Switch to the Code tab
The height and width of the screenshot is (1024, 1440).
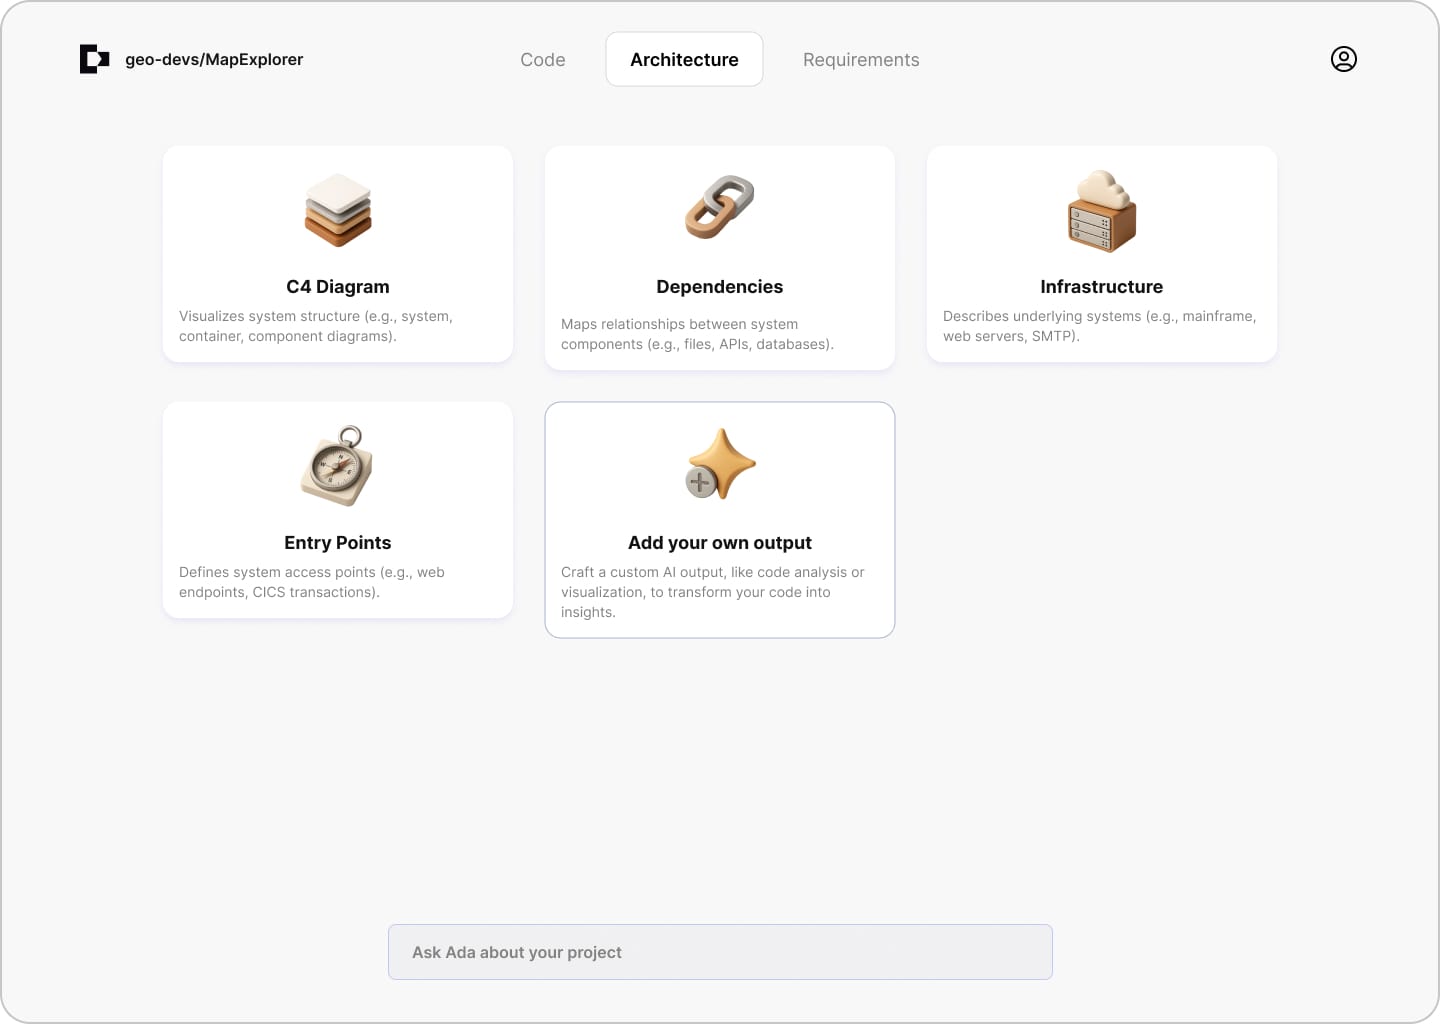coord(543,60)
